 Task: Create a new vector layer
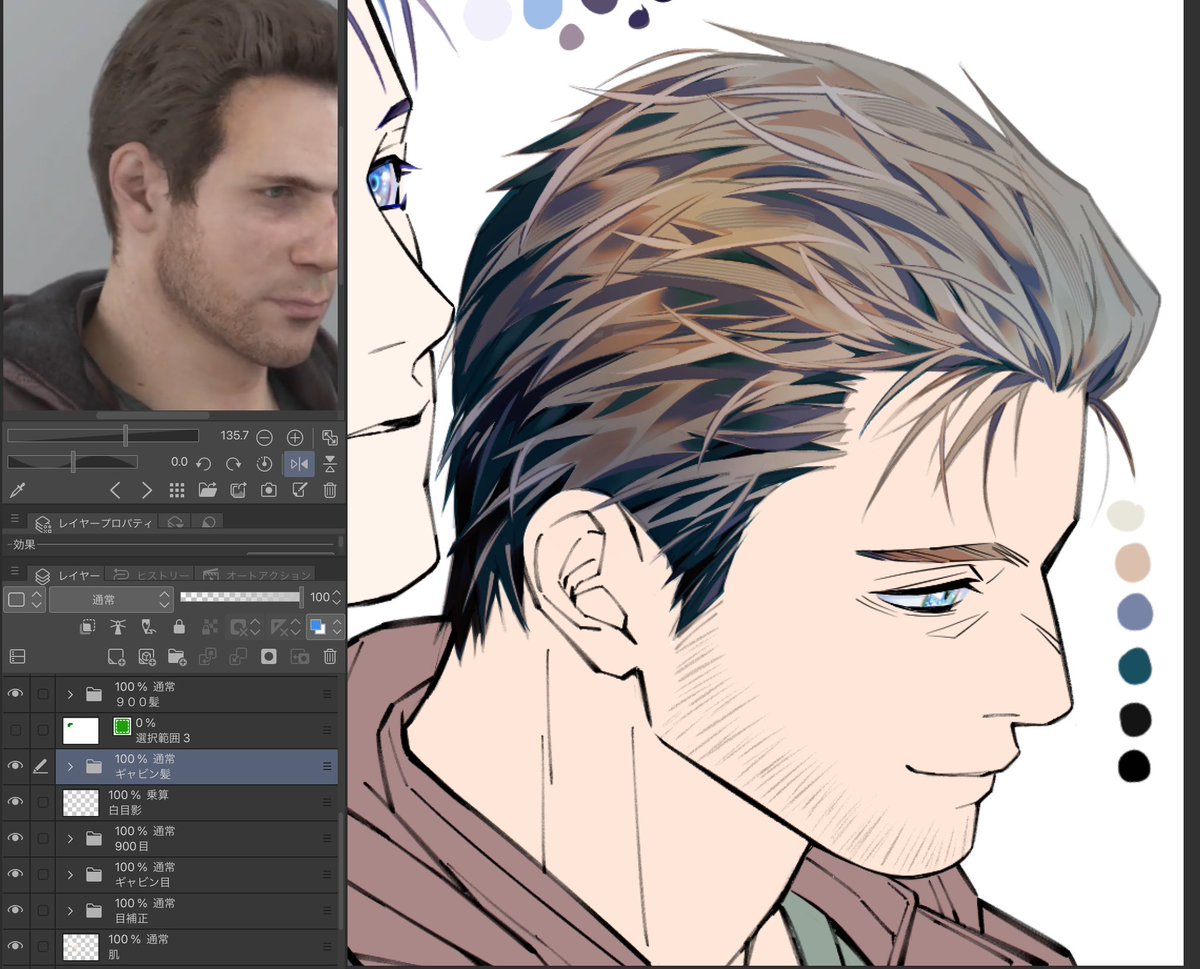(147, 657)
